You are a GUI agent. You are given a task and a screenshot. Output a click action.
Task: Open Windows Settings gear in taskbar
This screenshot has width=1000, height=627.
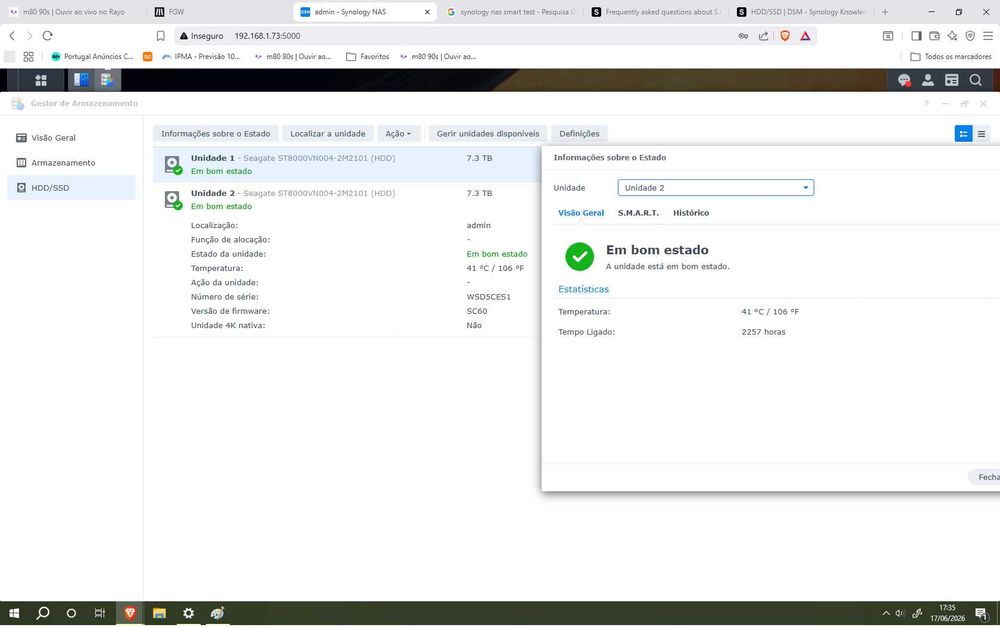point(188,613)
